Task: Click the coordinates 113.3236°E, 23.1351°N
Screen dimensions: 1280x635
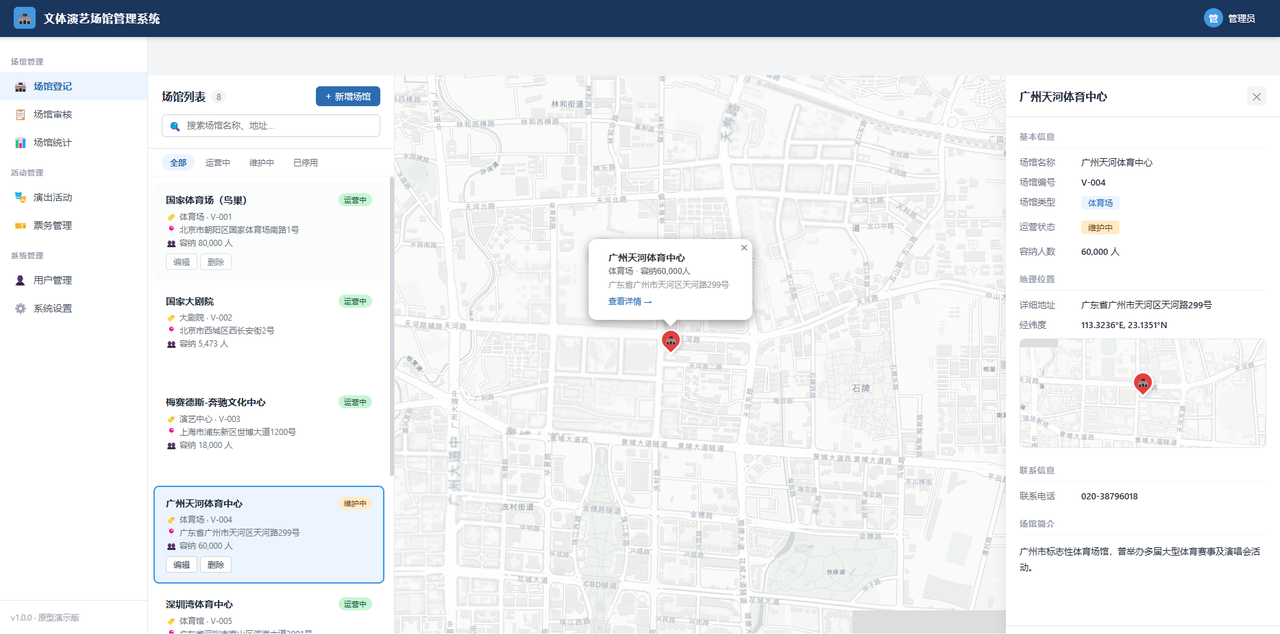Action: point(1124,325)
